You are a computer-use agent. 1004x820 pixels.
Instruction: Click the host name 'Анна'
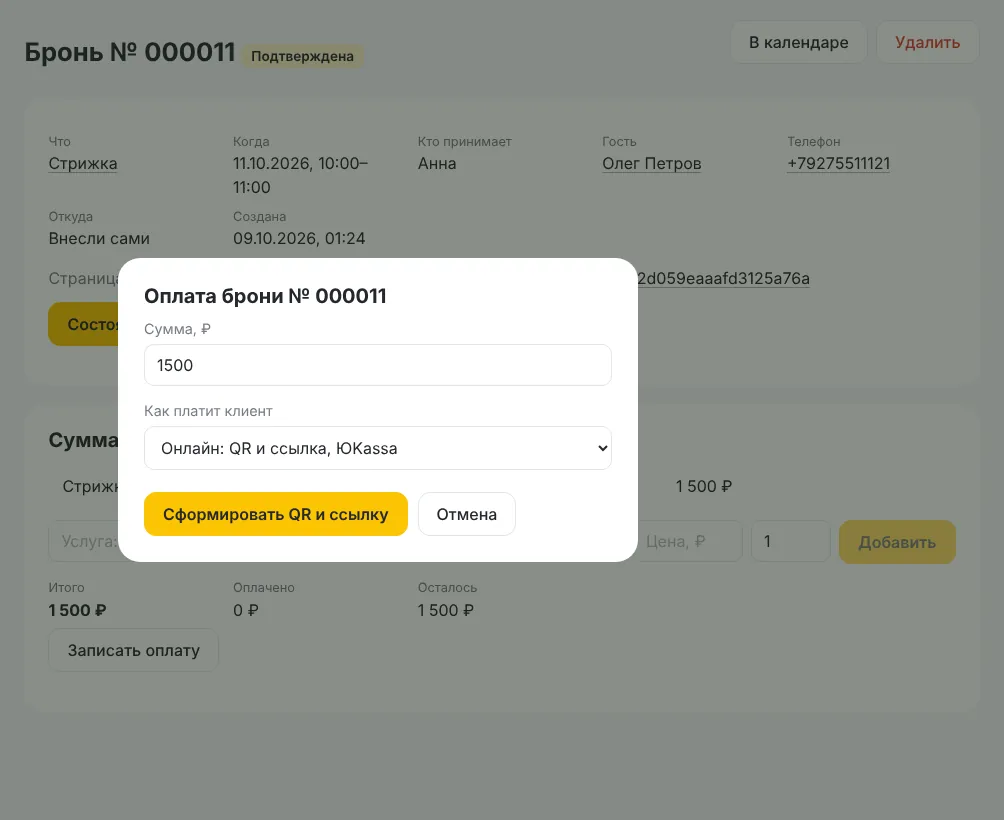tap(437, 164)
